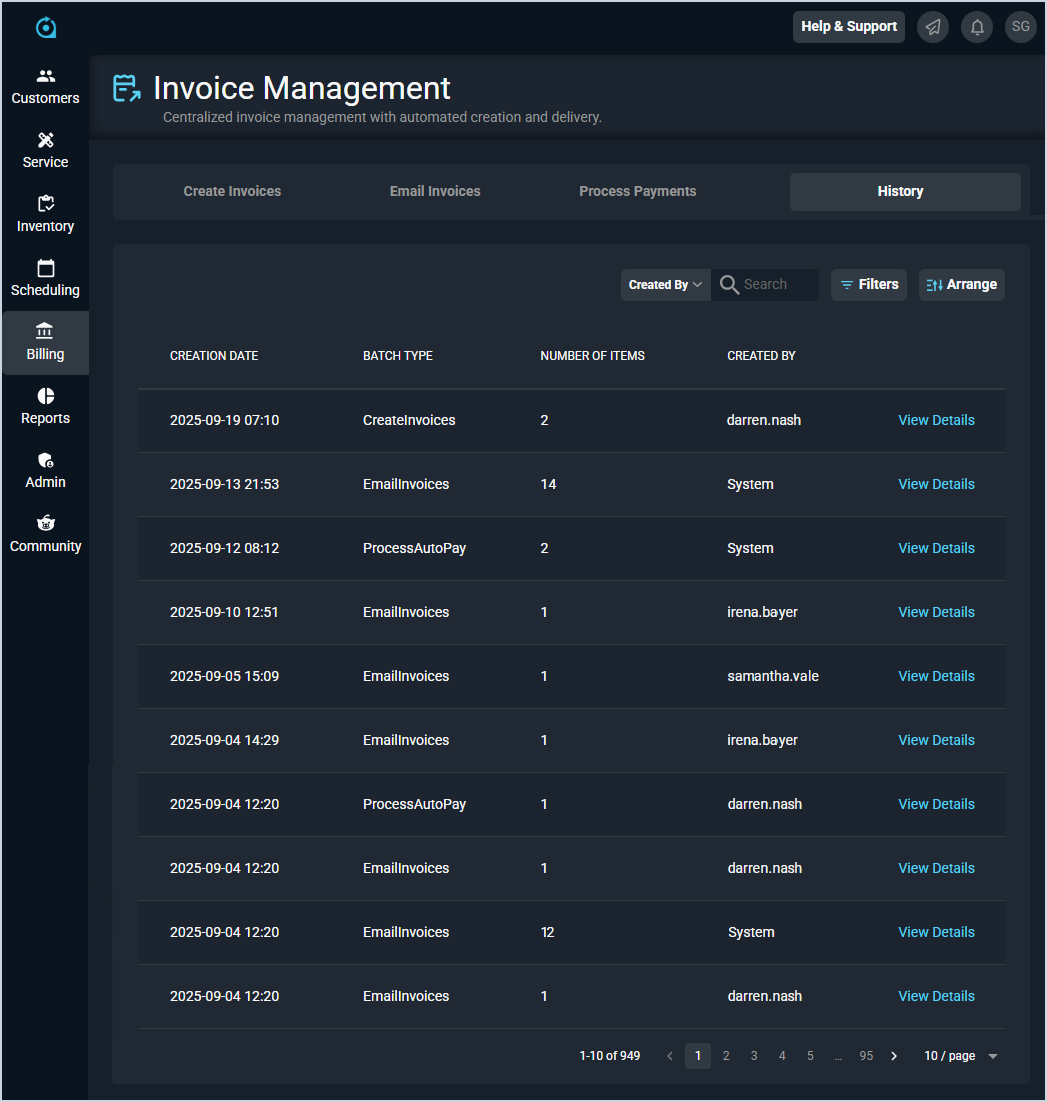This screenshot has width=1047, height=1102.
Task: Open the Scheduling calendar icon
Action: 45,268
